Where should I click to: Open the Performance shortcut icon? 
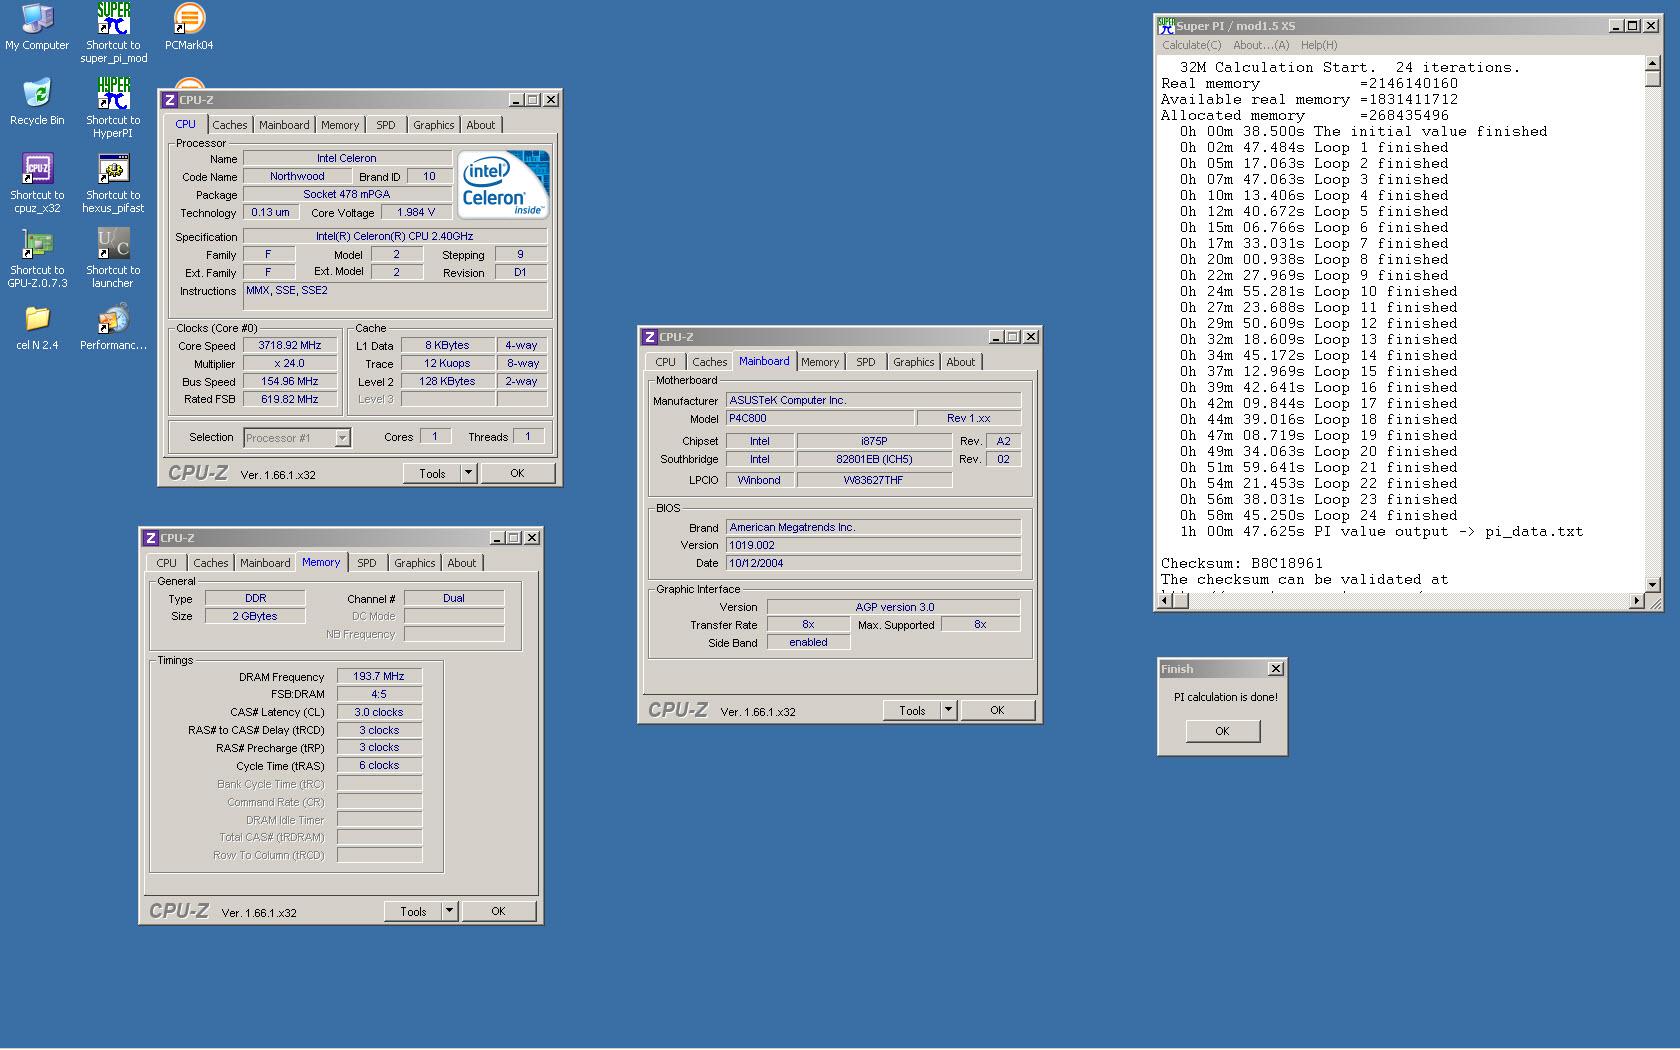pyautogui.click(x=113, y=328)
